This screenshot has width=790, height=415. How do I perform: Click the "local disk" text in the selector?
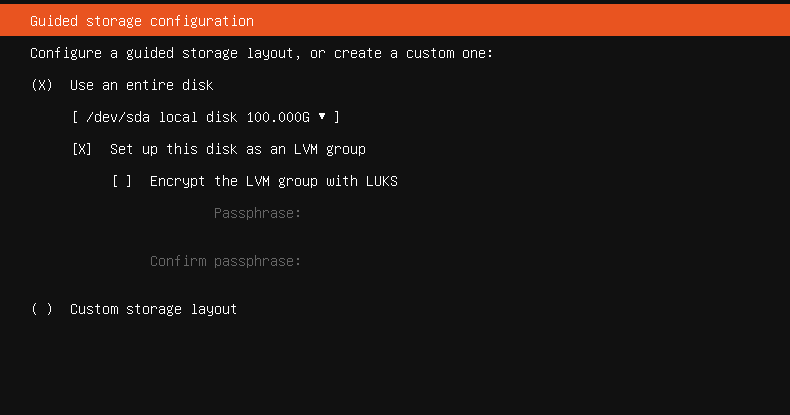point(198,117)
